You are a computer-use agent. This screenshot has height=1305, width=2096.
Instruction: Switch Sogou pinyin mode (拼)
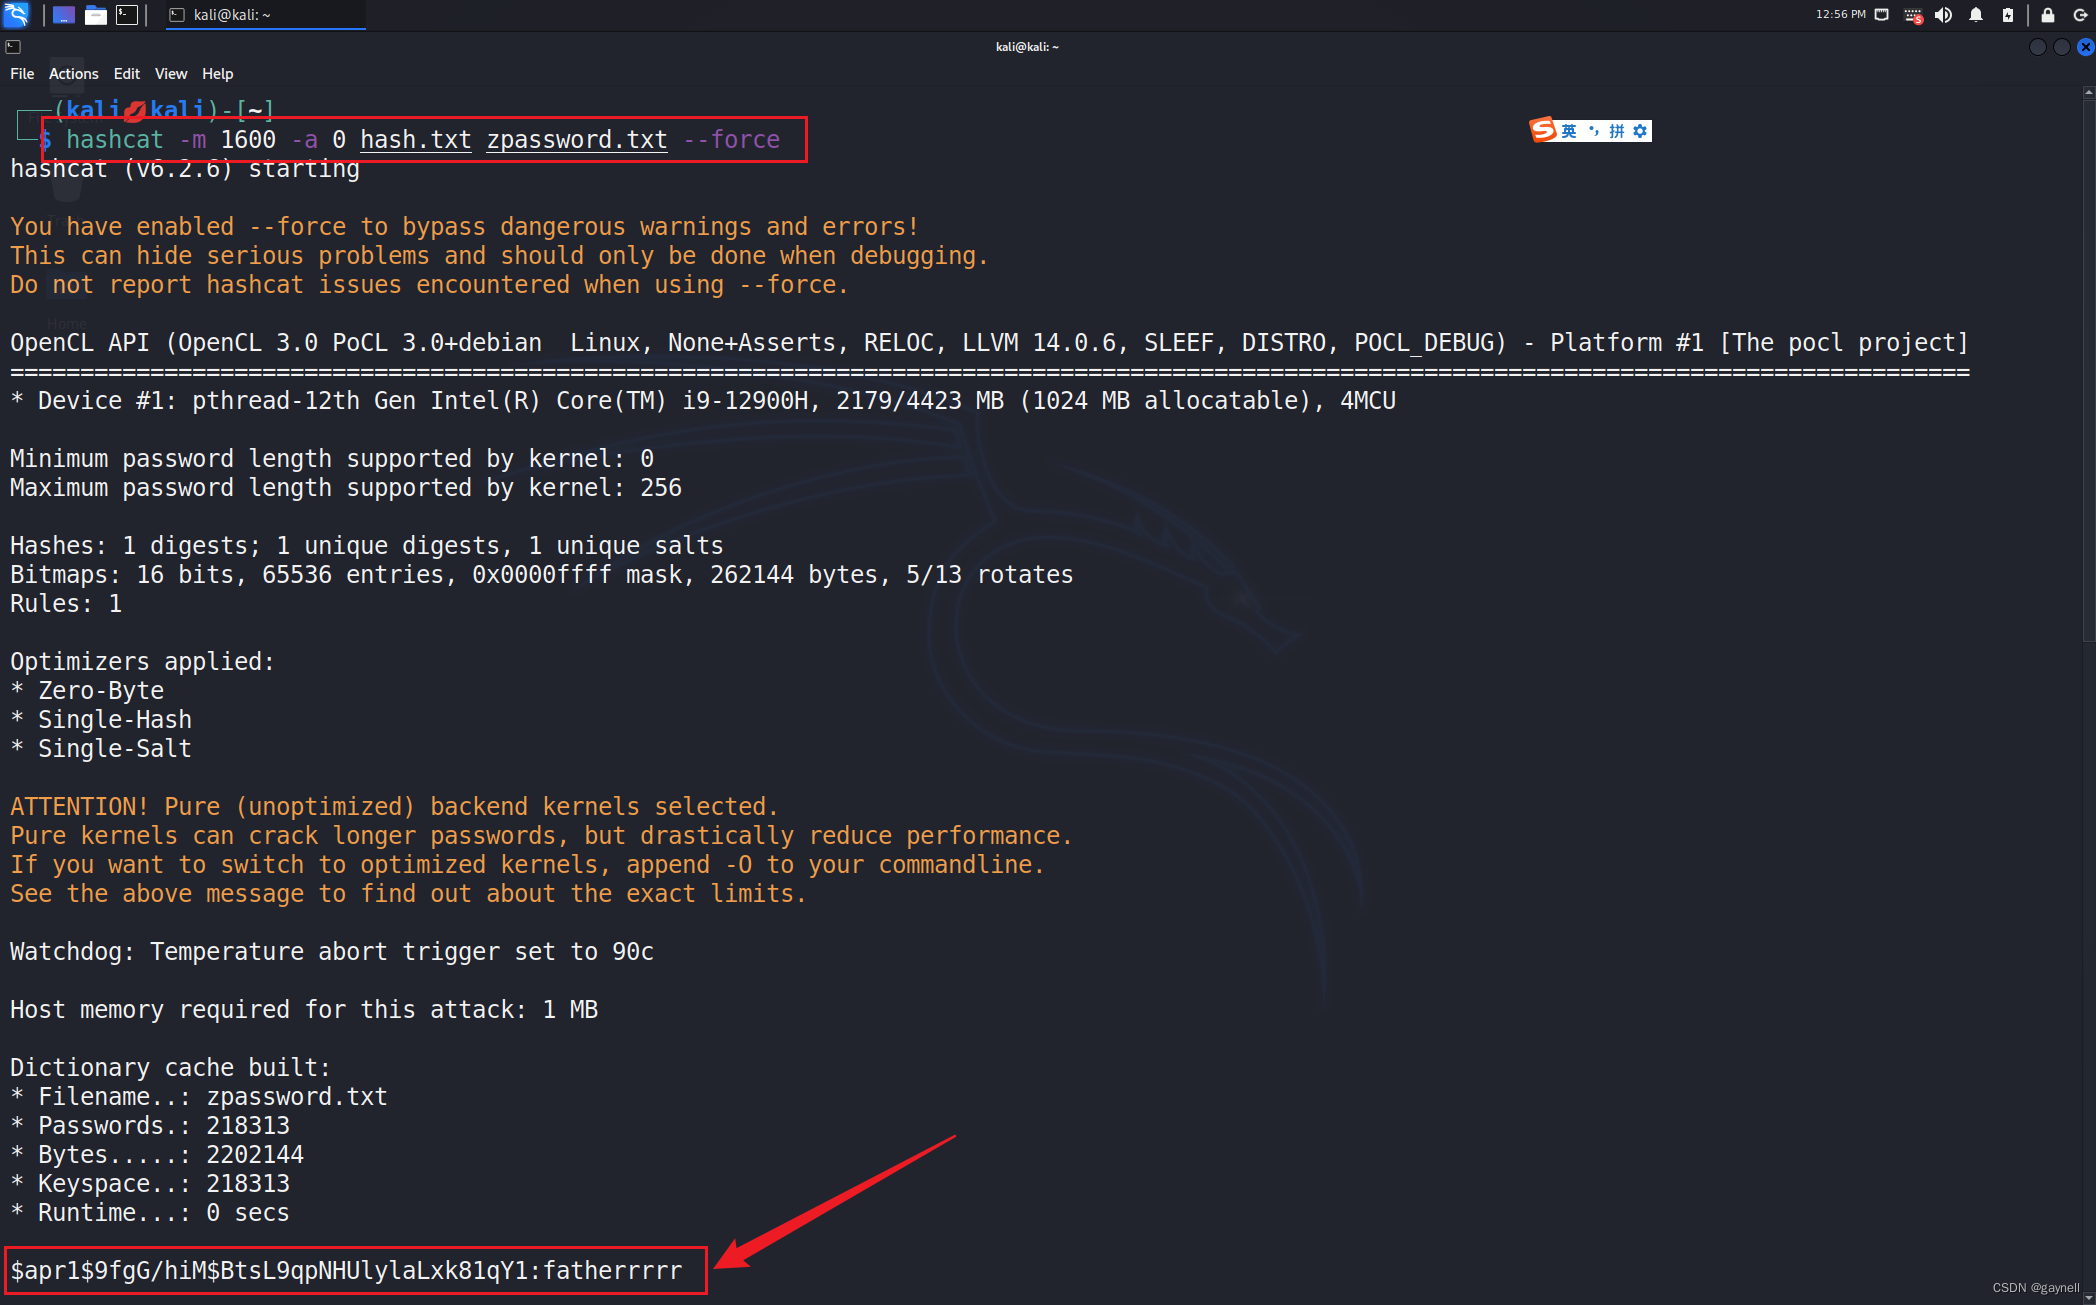[1616, 131]
